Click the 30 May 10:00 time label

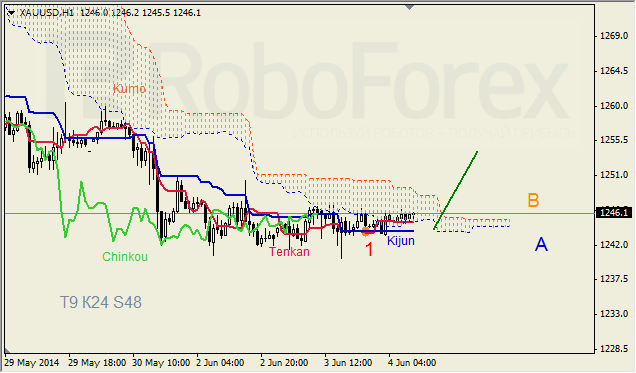(x=161, y=362)
